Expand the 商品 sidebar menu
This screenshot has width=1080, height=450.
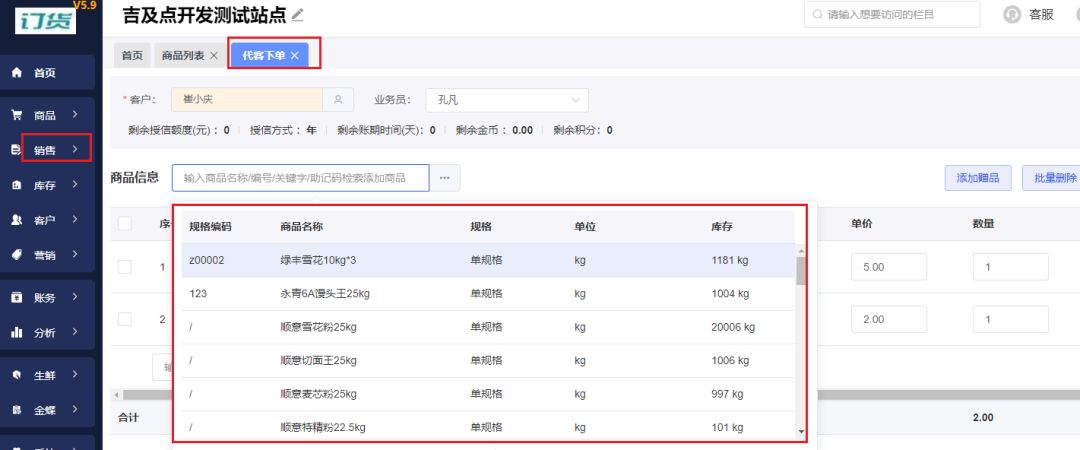(x=74, y=115)
